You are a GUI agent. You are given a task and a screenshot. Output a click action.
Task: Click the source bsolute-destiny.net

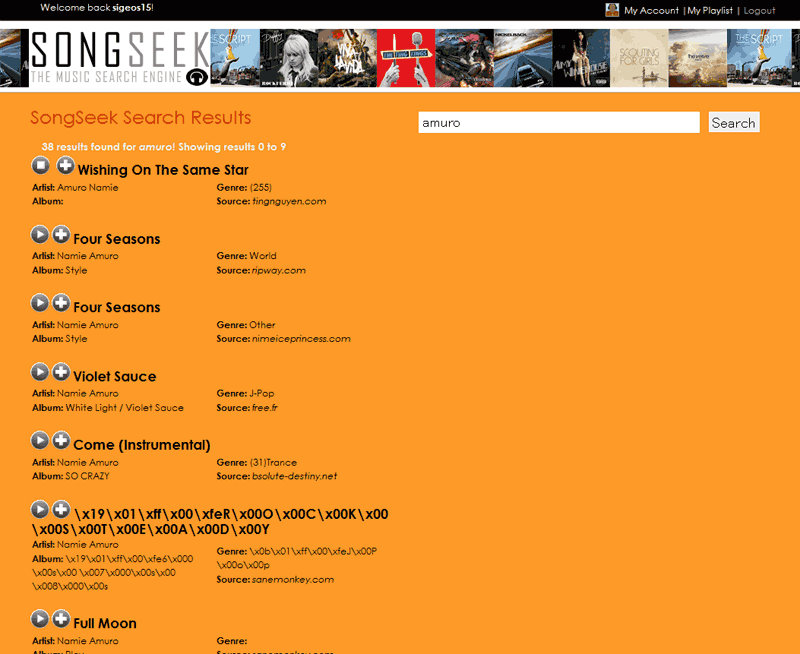tap(294, 476)
